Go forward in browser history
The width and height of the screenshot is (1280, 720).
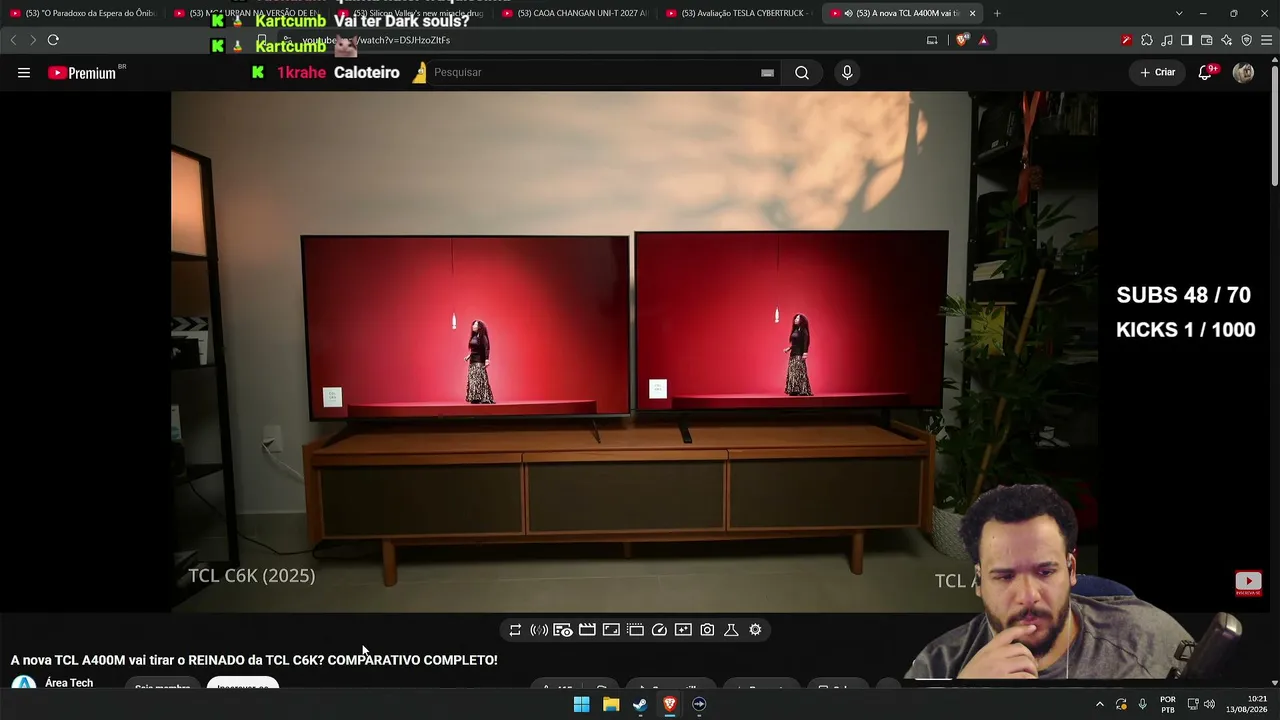tap(33, 40)
